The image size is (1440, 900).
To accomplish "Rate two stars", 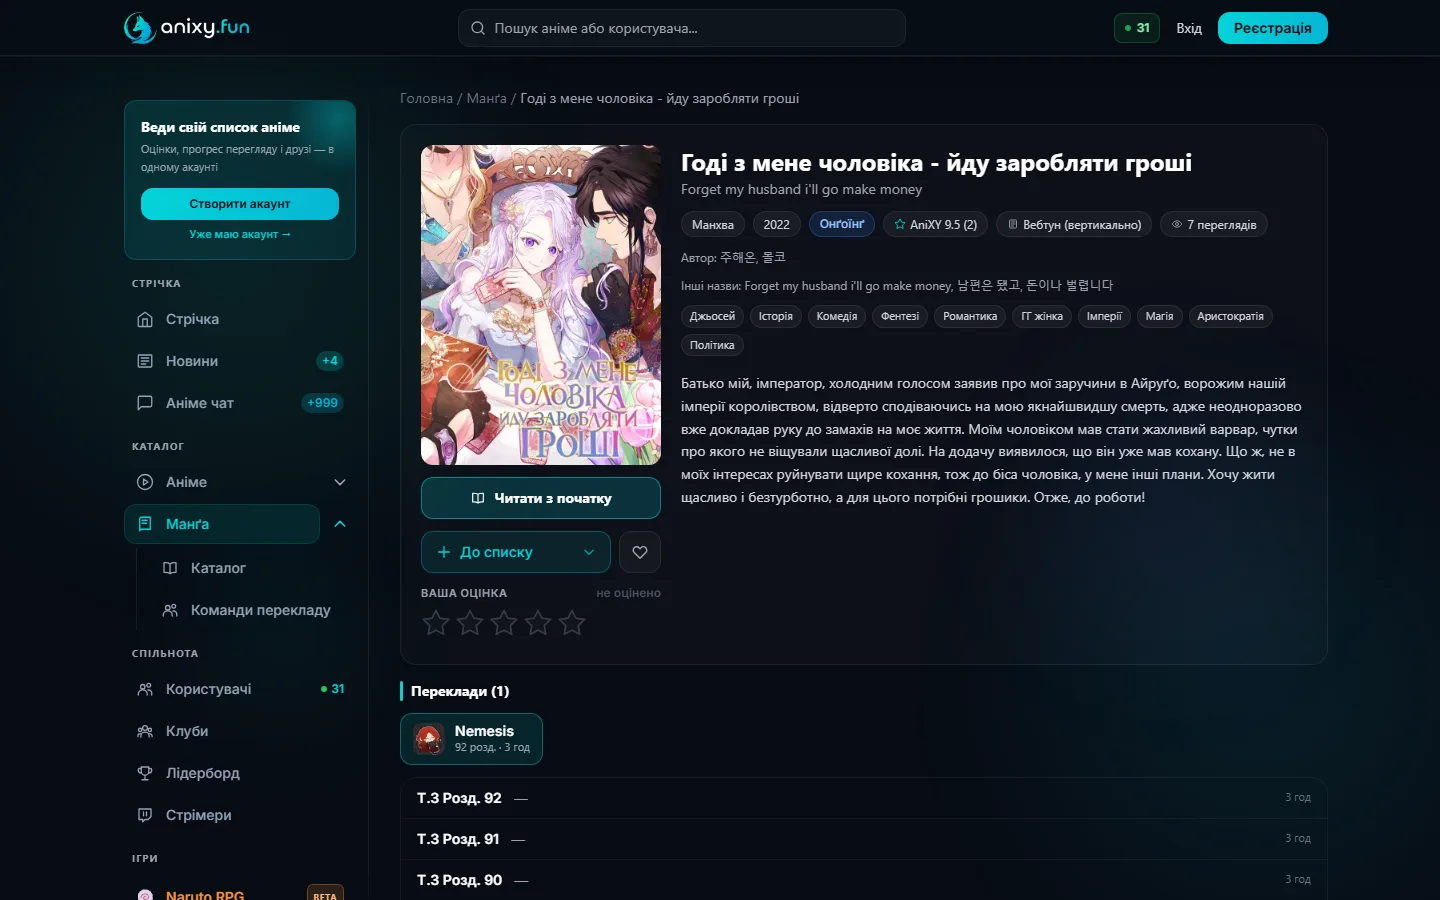I will pos(470,623).
